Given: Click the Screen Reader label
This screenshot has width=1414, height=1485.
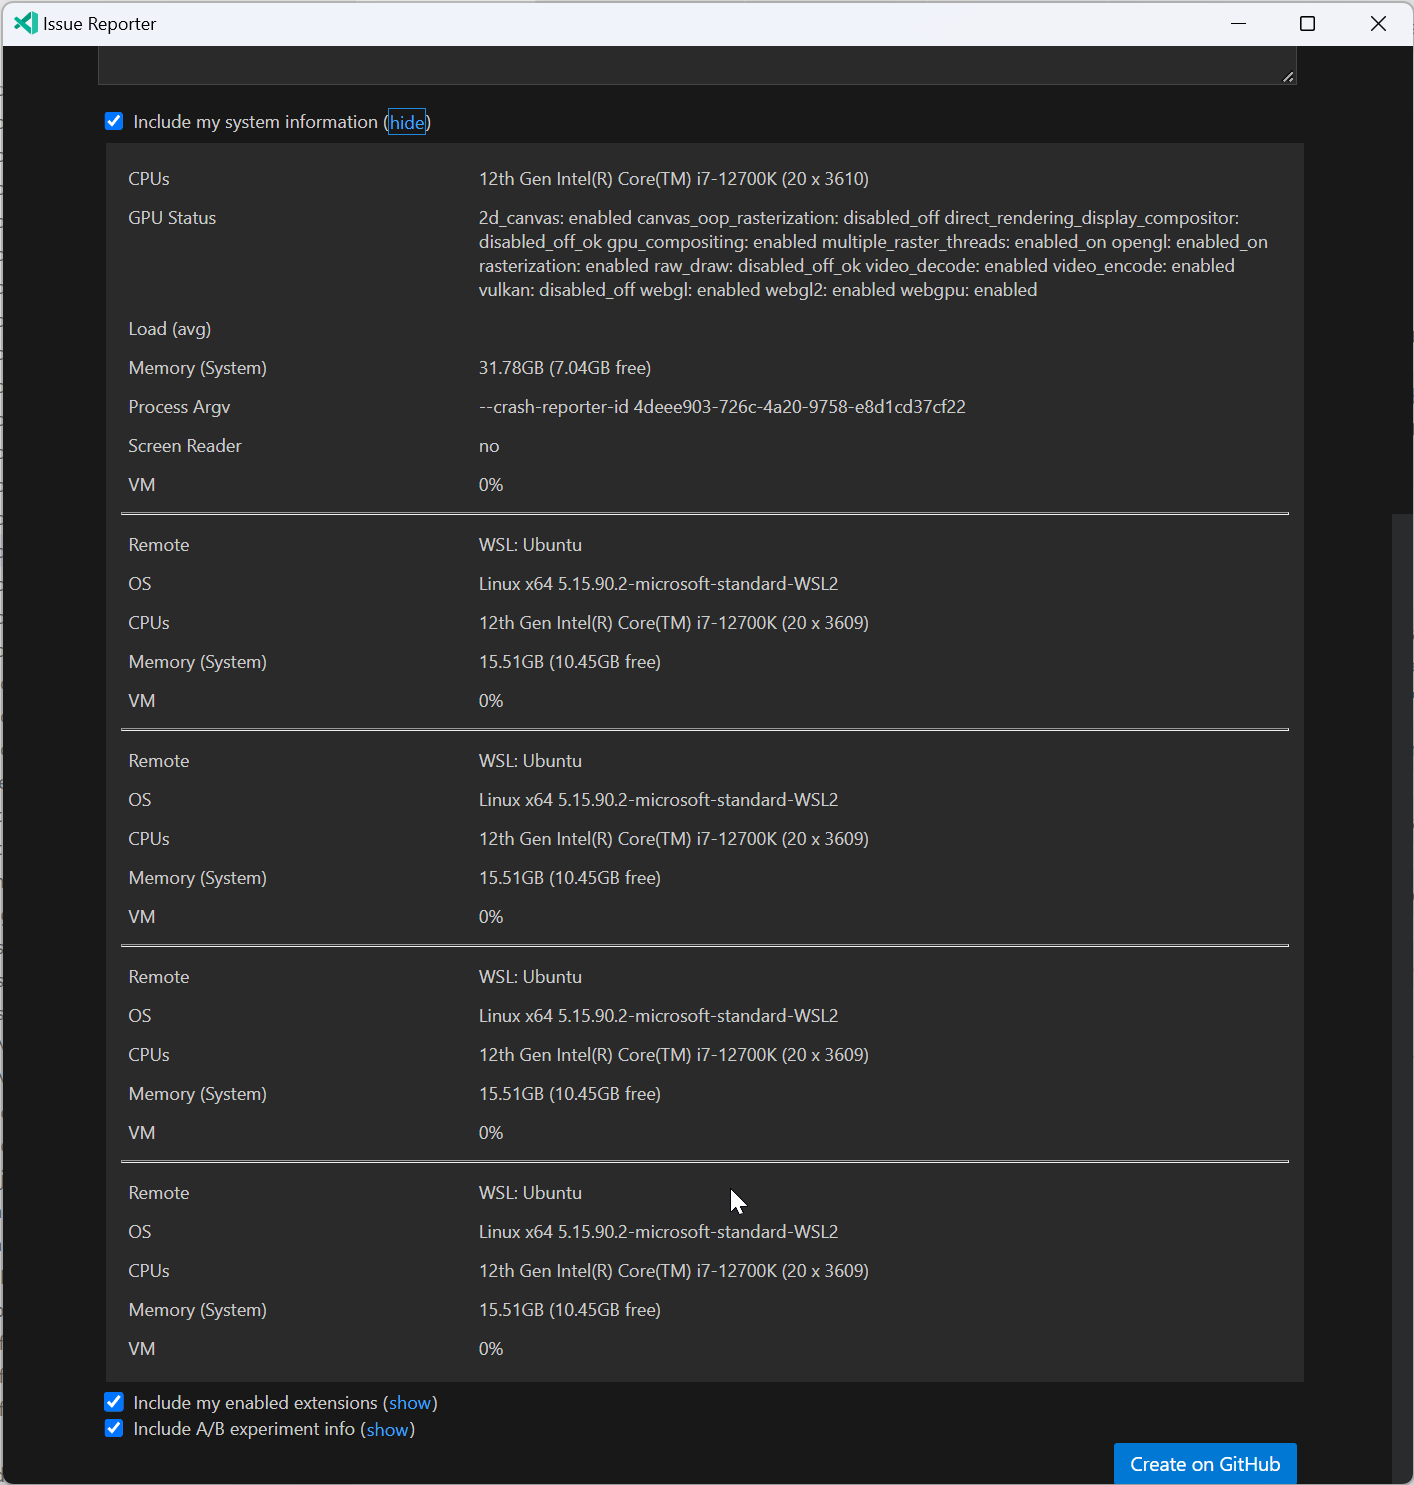Looking at the screenshot, I should 185,446.
